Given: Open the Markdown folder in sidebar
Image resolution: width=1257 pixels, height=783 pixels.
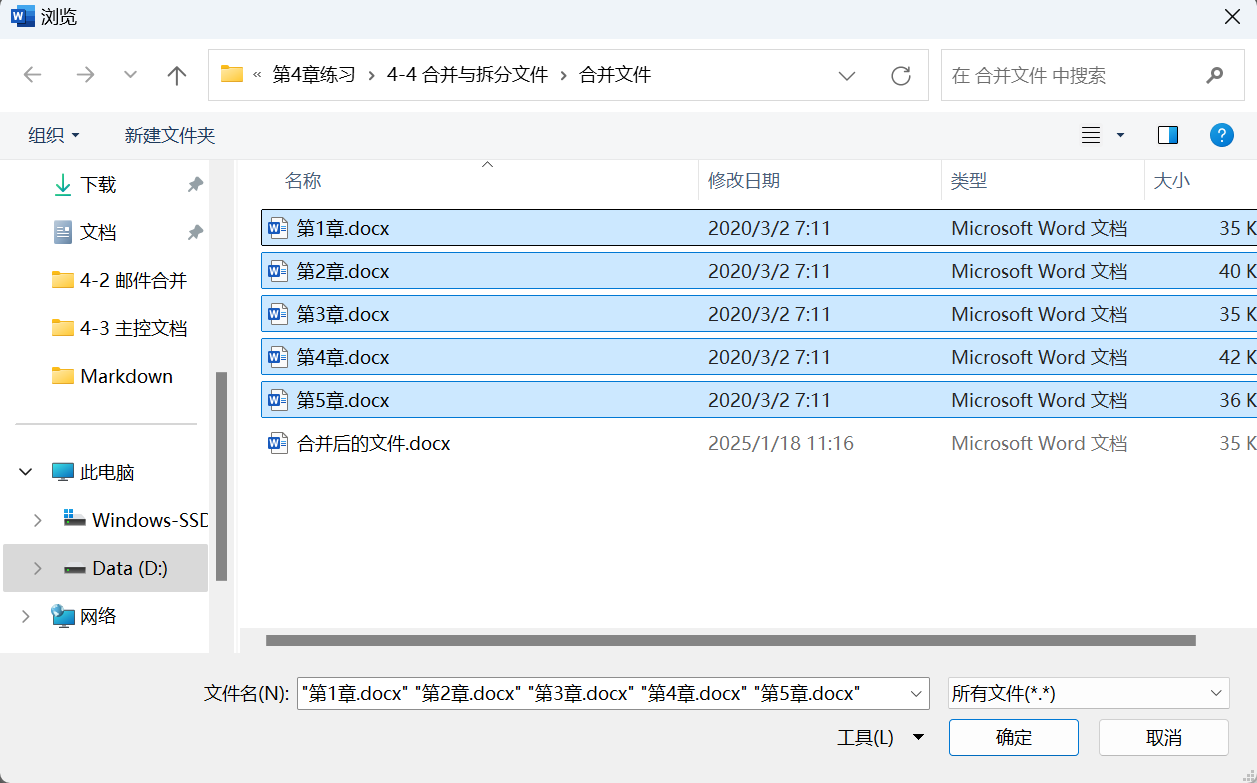Looking at the screenshot, I should click(112, 376).
